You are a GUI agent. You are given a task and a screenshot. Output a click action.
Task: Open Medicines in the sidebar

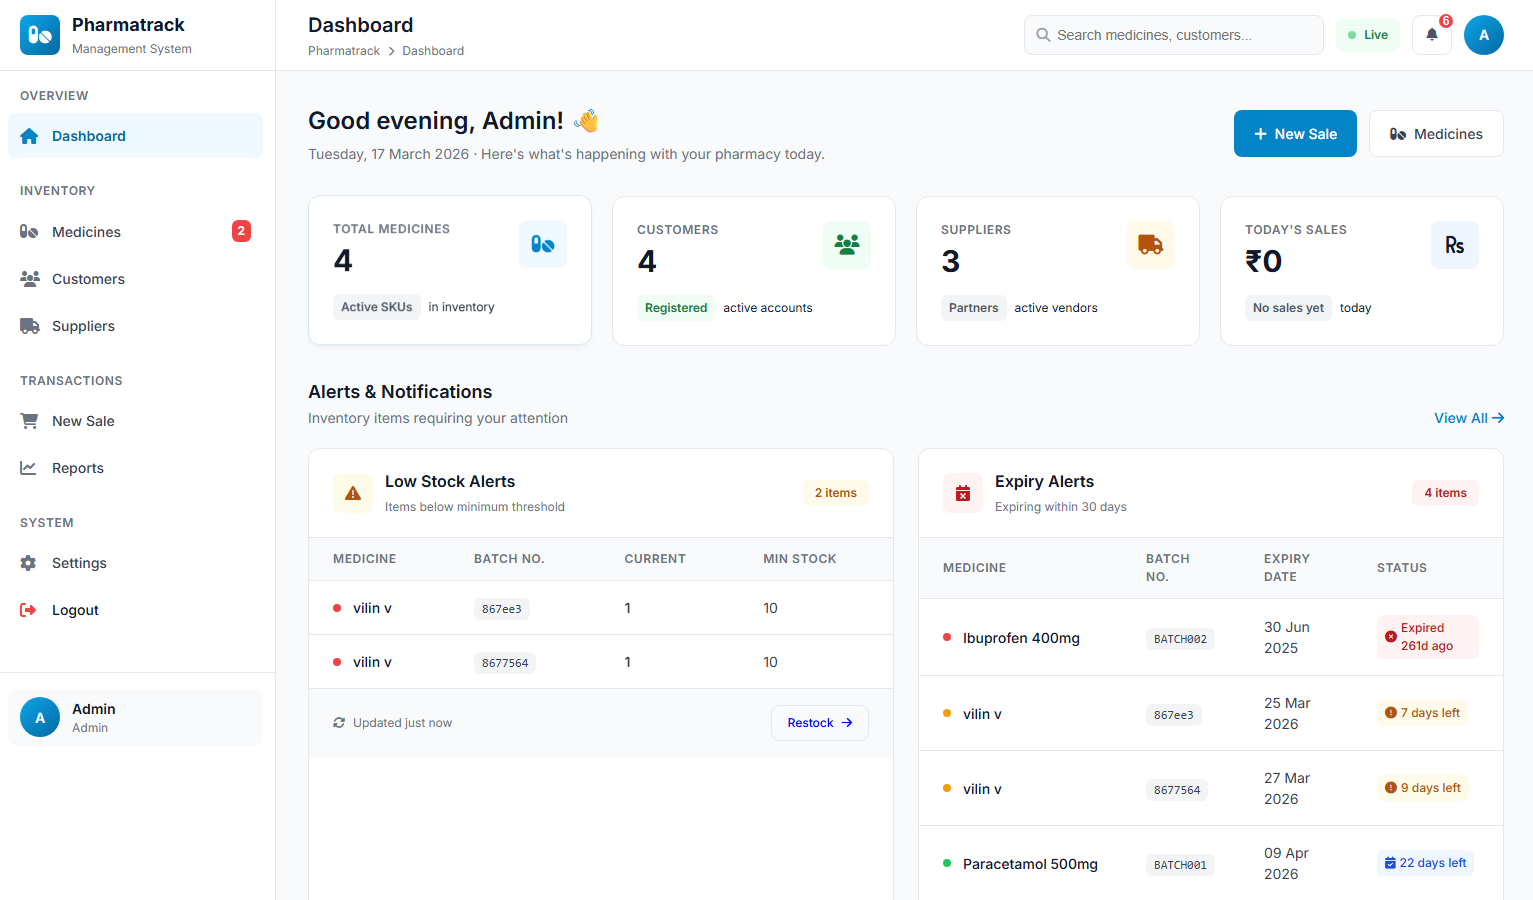pos(86,232)
